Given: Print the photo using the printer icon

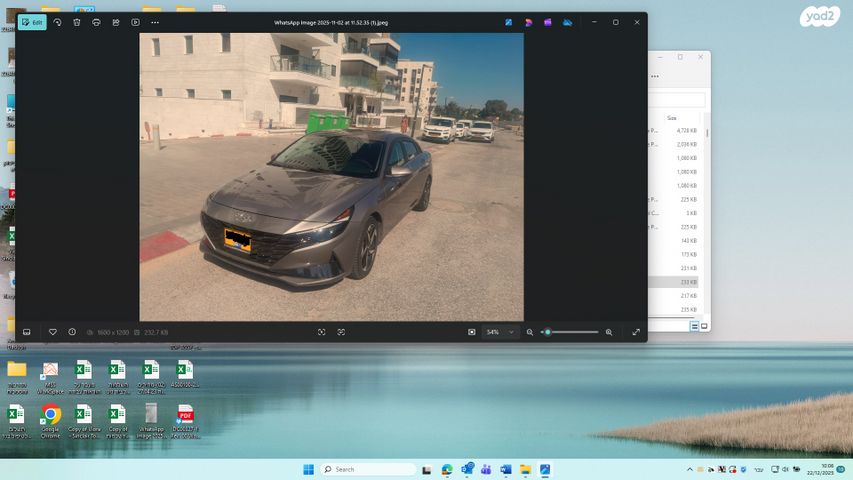Looking at the screenshot, I should tap(96, 22).
